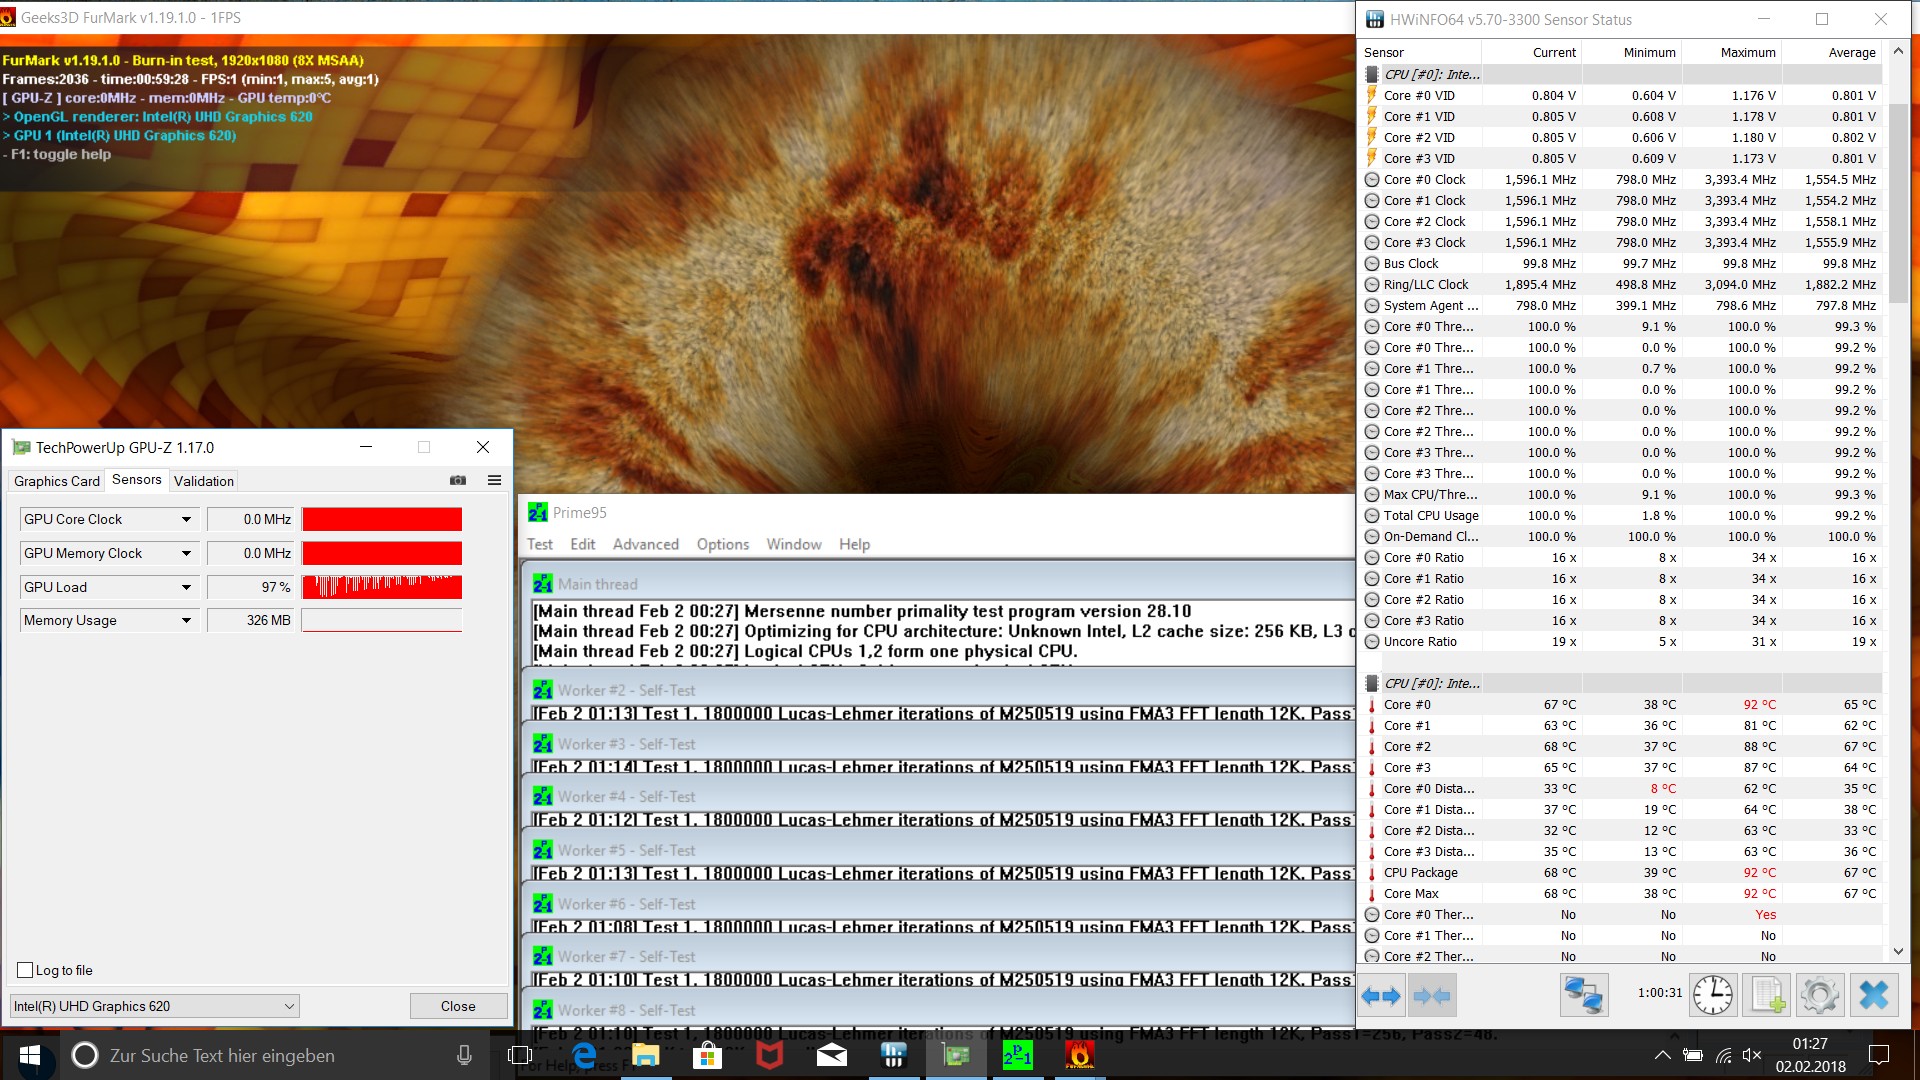Click GPU Load red graph in GPU-Z
The height and width of the screenshot is (1080, 1920).
(x=382, y=587)
